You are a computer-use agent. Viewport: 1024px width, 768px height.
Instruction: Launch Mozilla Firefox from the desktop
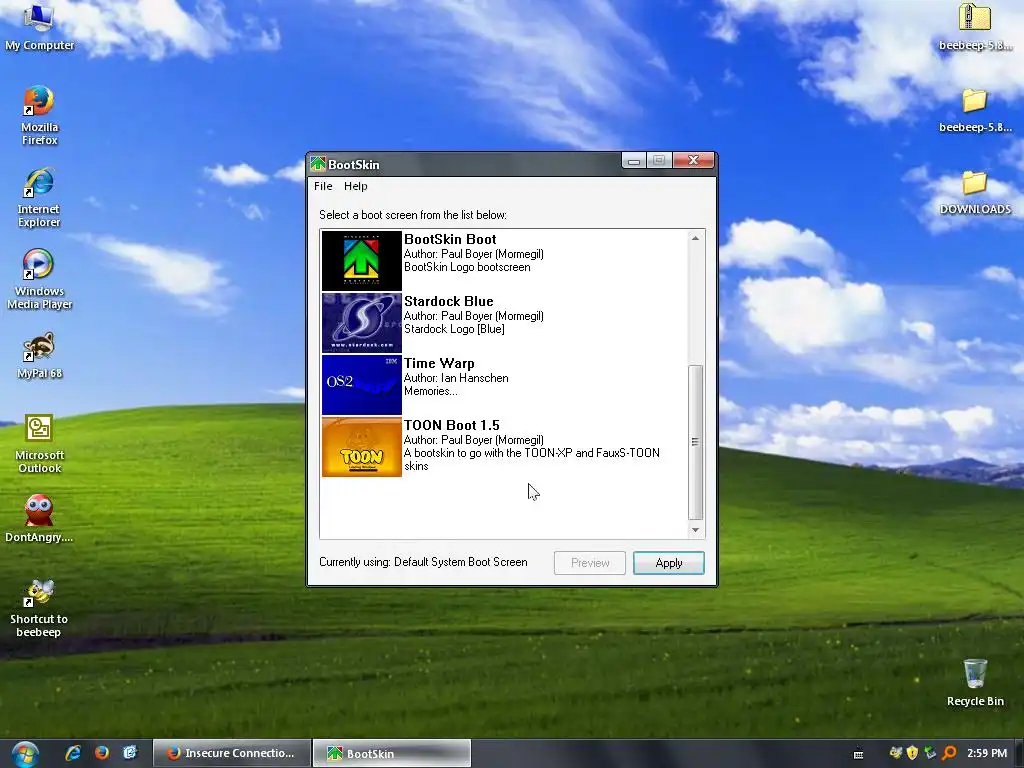(x=39, y=116)
